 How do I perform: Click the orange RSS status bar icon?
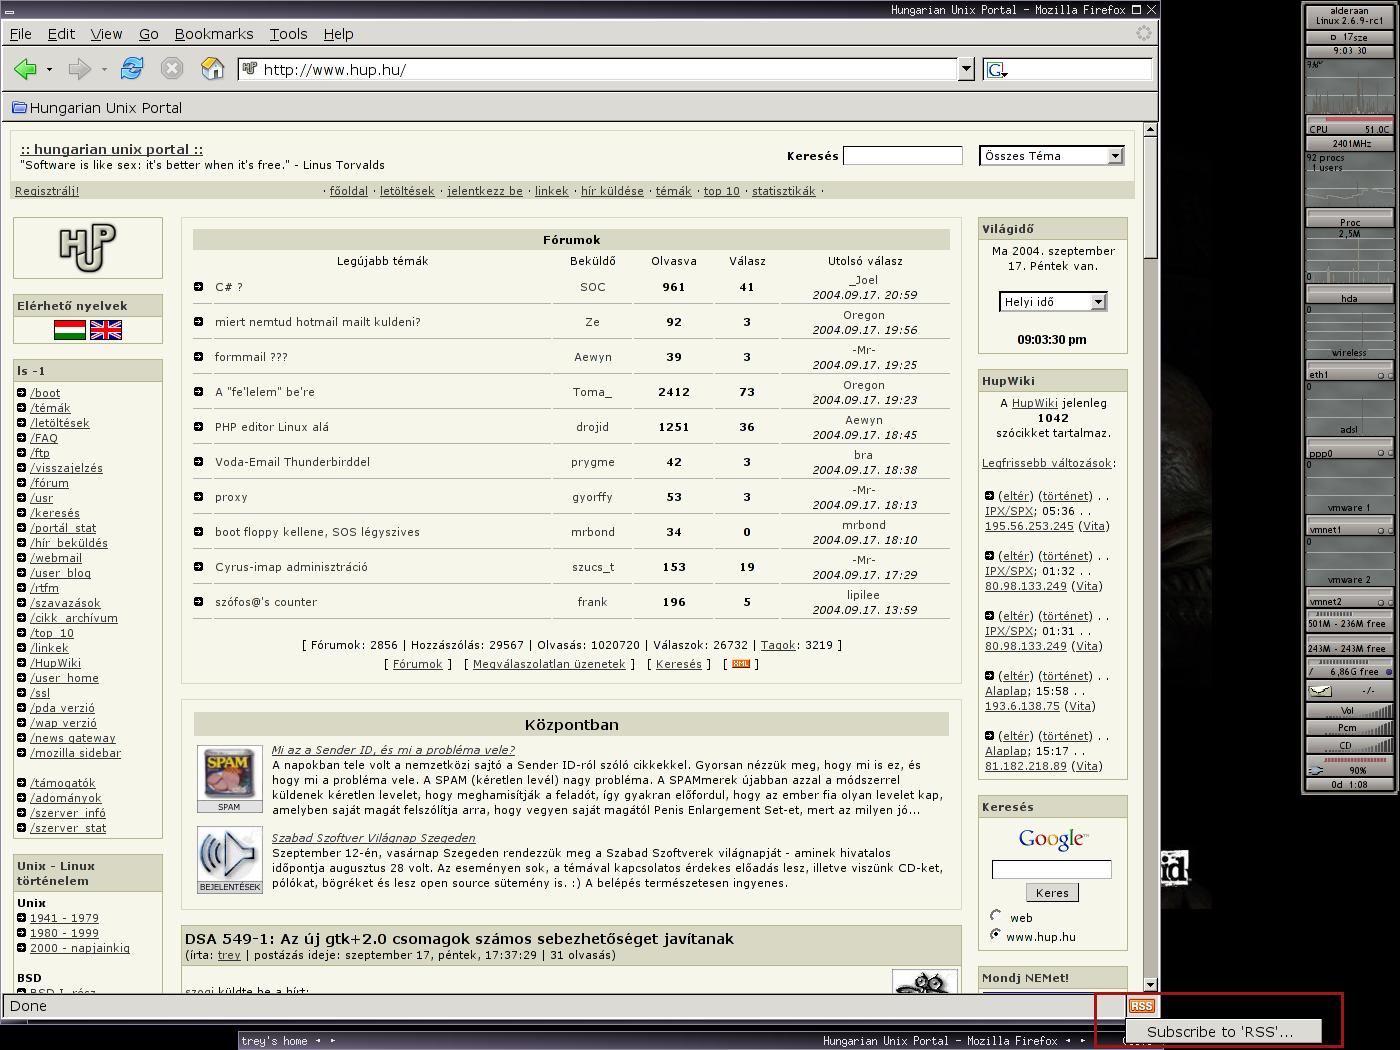pos(1141,1006)
